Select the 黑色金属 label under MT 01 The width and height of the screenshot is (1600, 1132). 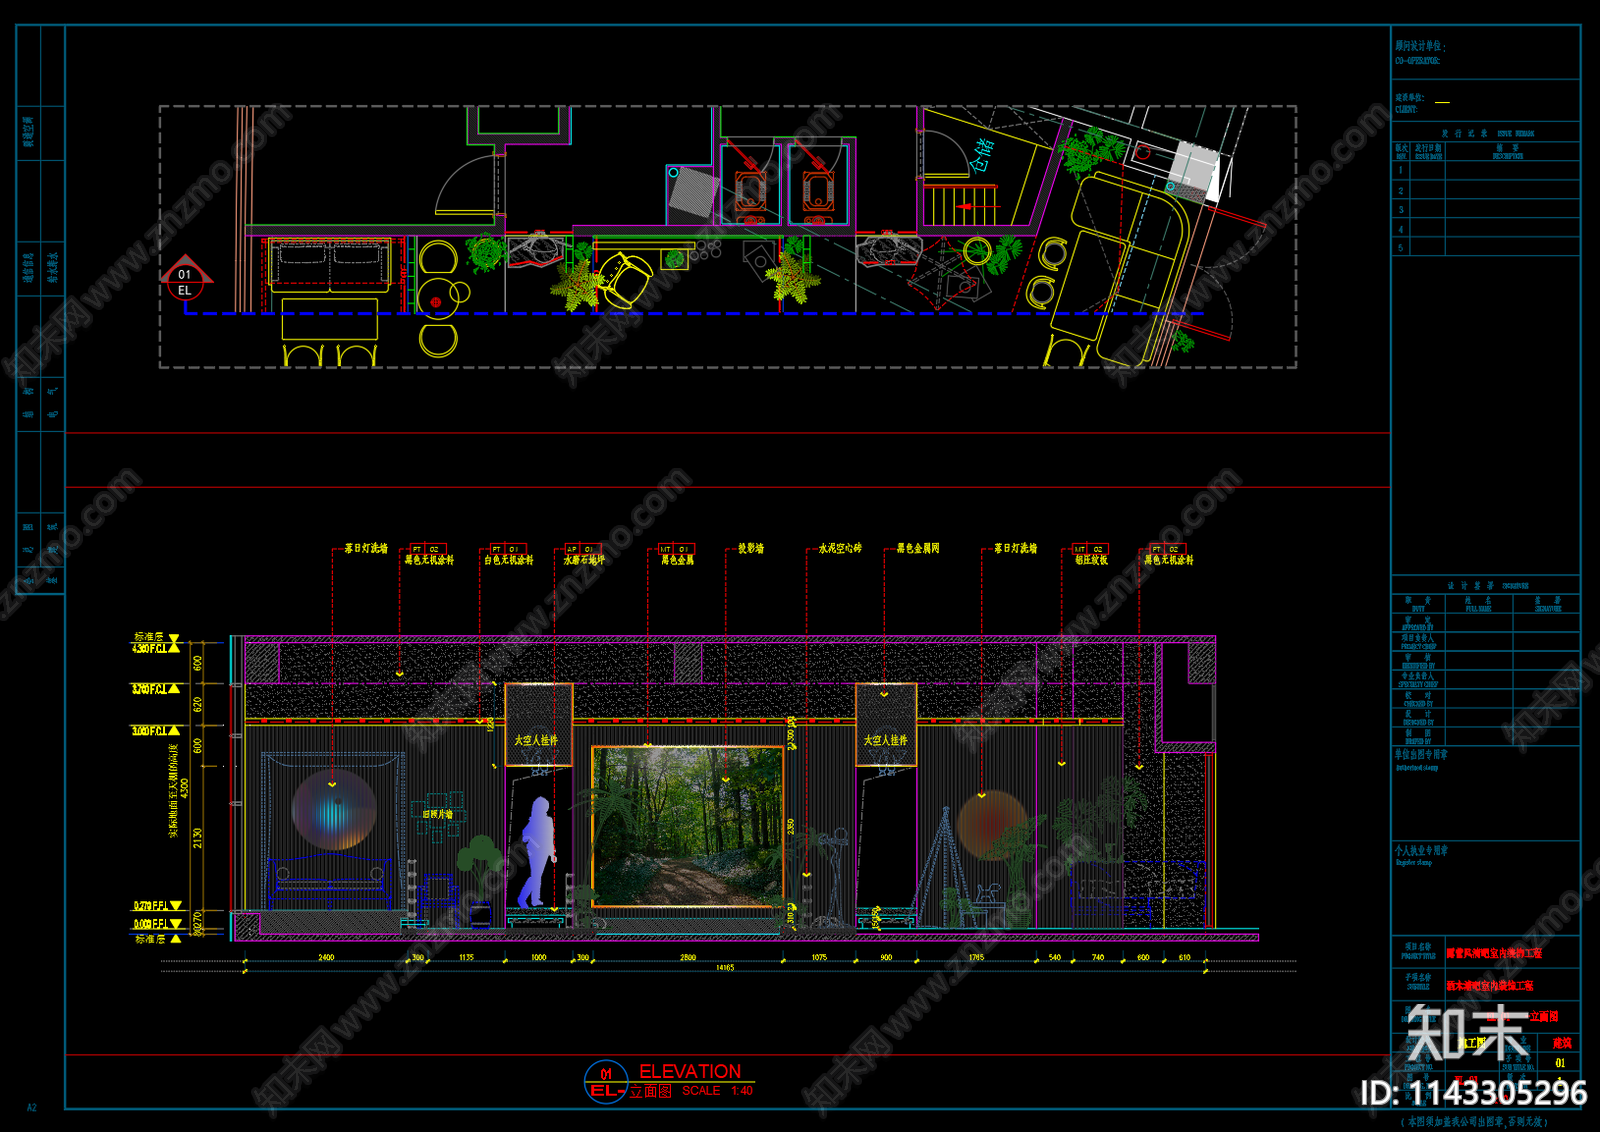pyautogui.click(x=677, y=560)
